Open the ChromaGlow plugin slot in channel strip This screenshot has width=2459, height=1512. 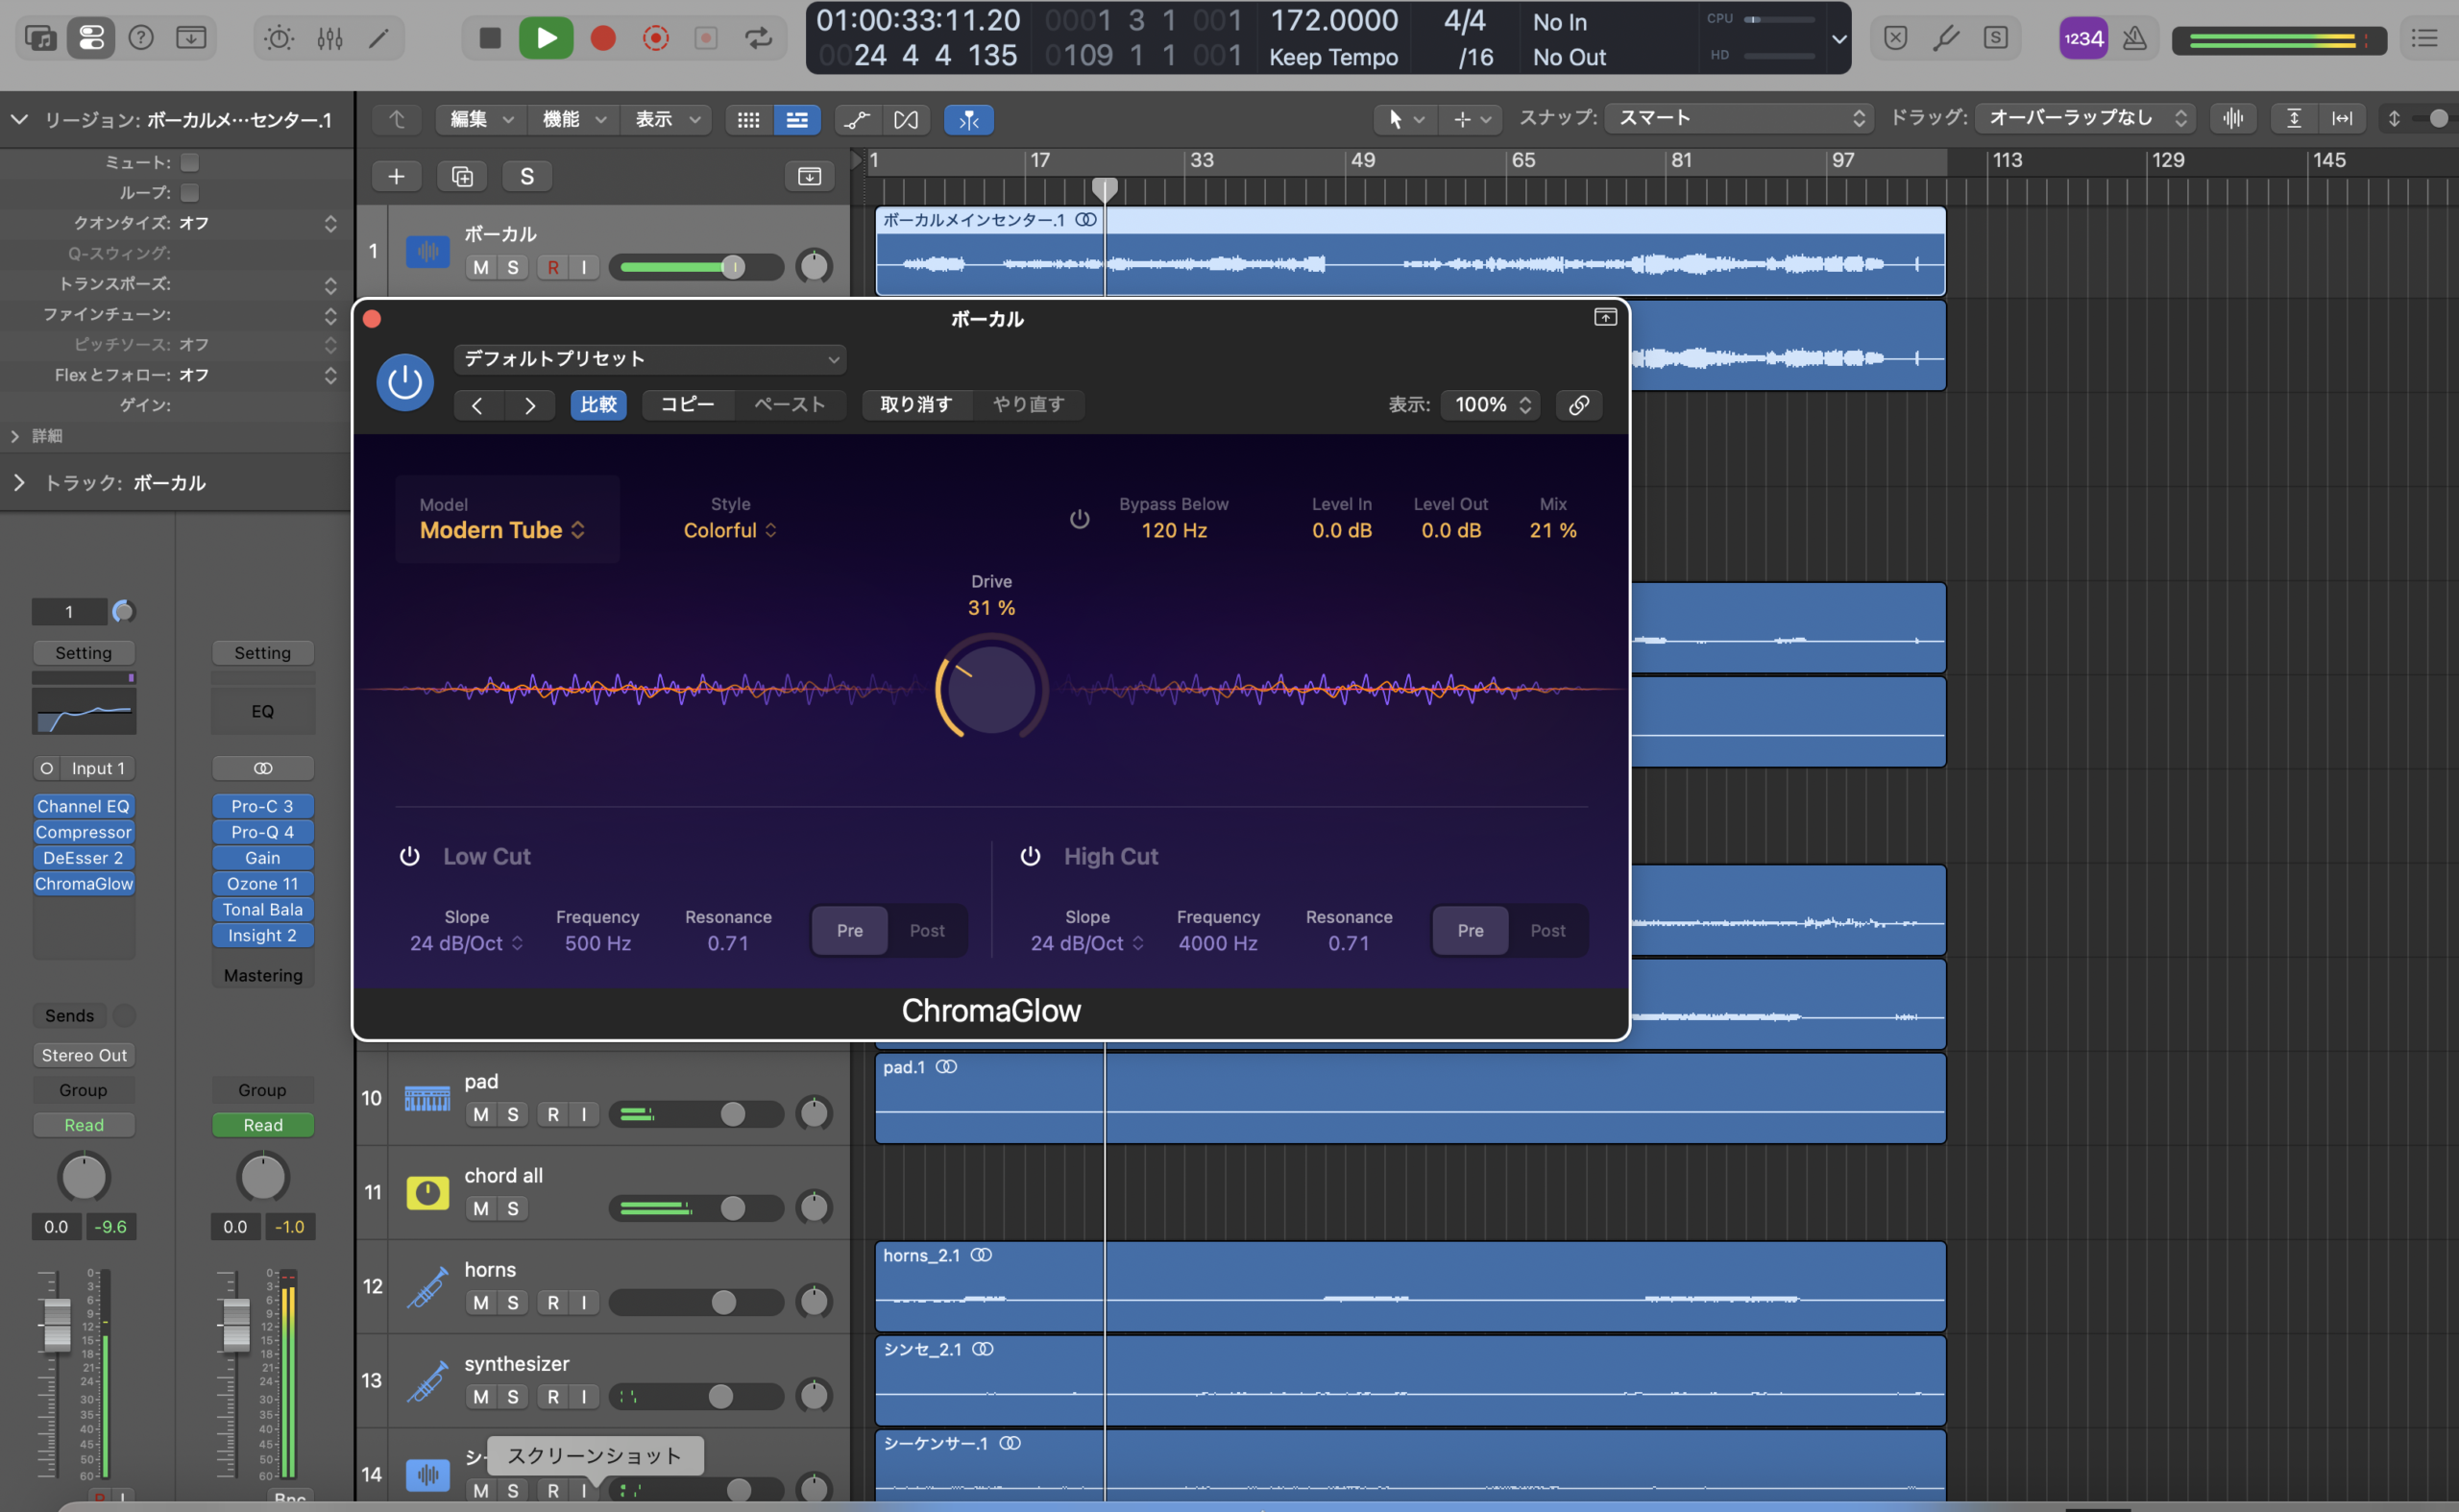tap(84, 884)
